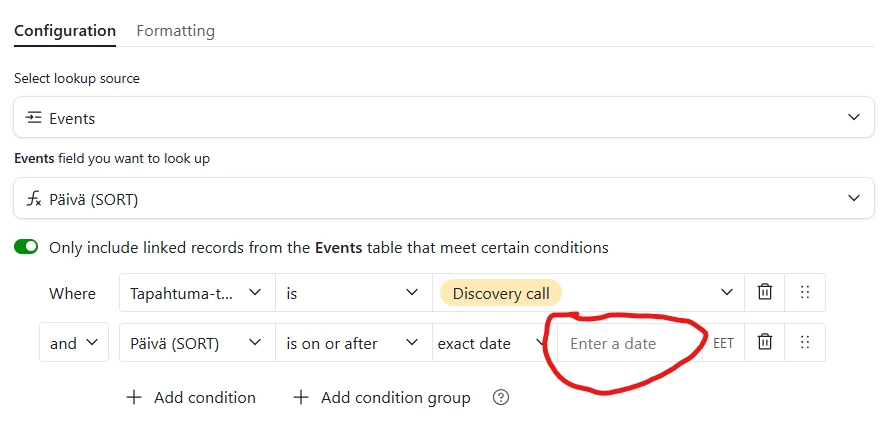
Task: Grab the drag handle on Discovery call condition row
Action: tap(804, 292)
